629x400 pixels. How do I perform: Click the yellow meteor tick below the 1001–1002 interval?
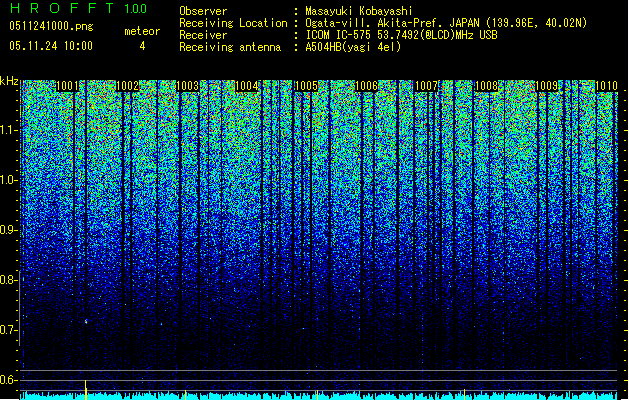[x=85, y=390]
